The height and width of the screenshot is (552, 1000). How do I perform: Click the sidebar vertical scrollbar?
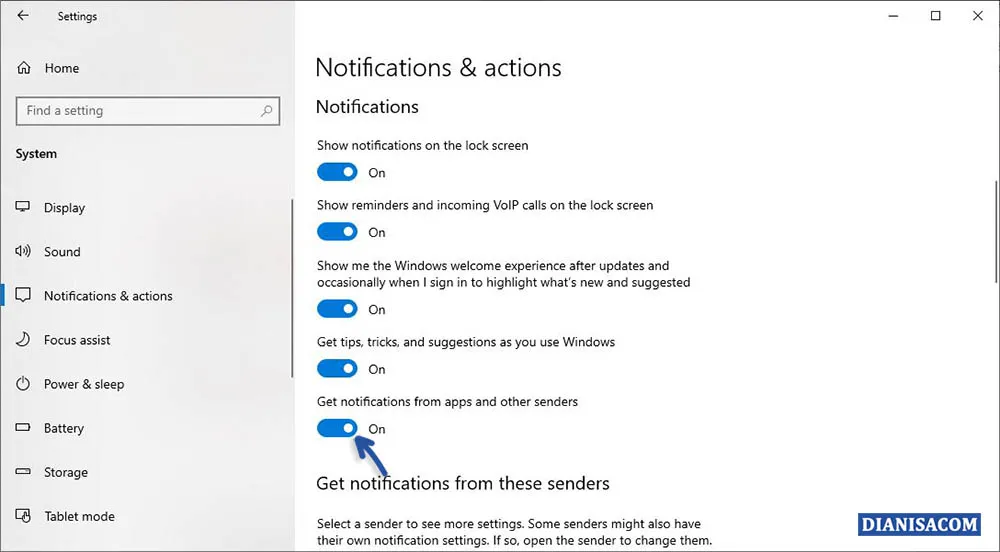coord(292,288)
